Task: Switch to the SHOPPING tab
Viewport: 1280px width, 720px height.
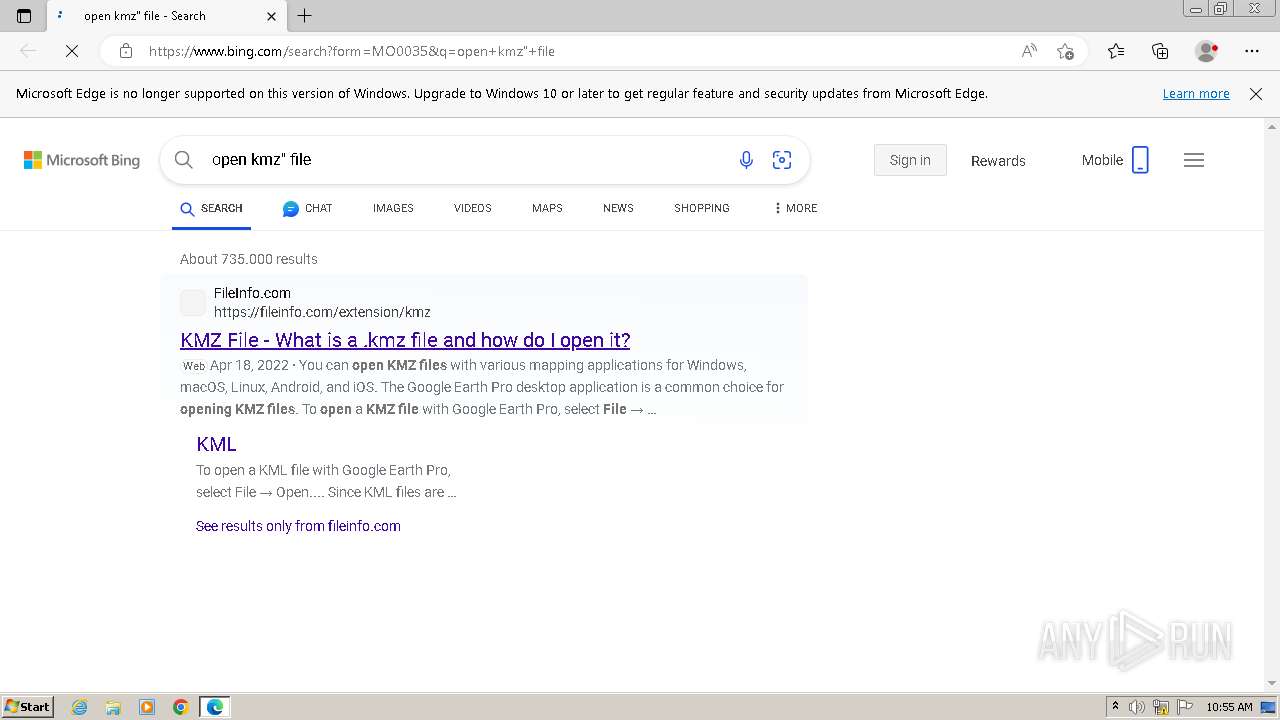Action: [x=702, y=208]
